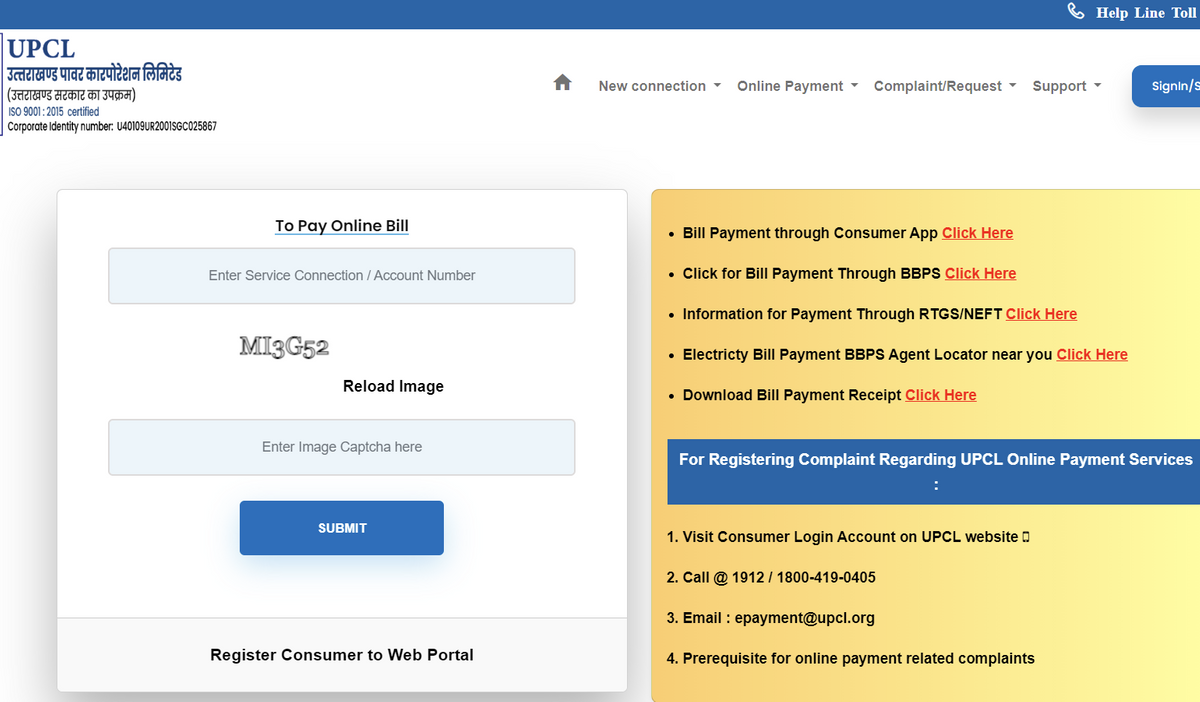Viewport: 1200px width, 702px height.
Task: Click Here for BBPS bill payment
Action: click(980, 273)
